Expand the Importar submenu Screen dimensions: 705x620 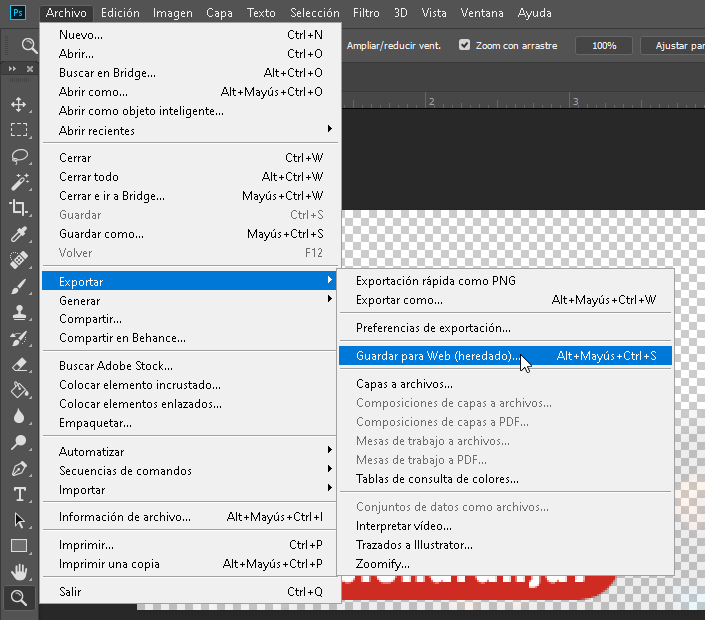pyautogui.click(x=190, y=489)
